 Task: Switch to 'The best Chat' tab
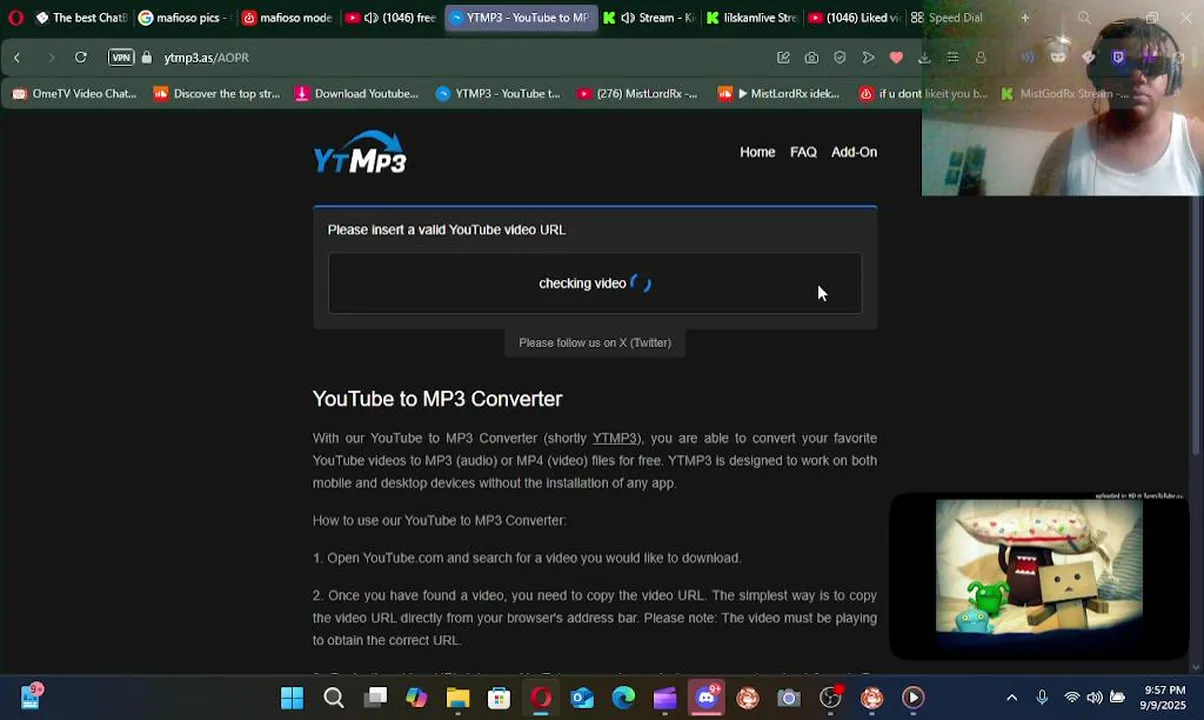[x=80, y=18]
